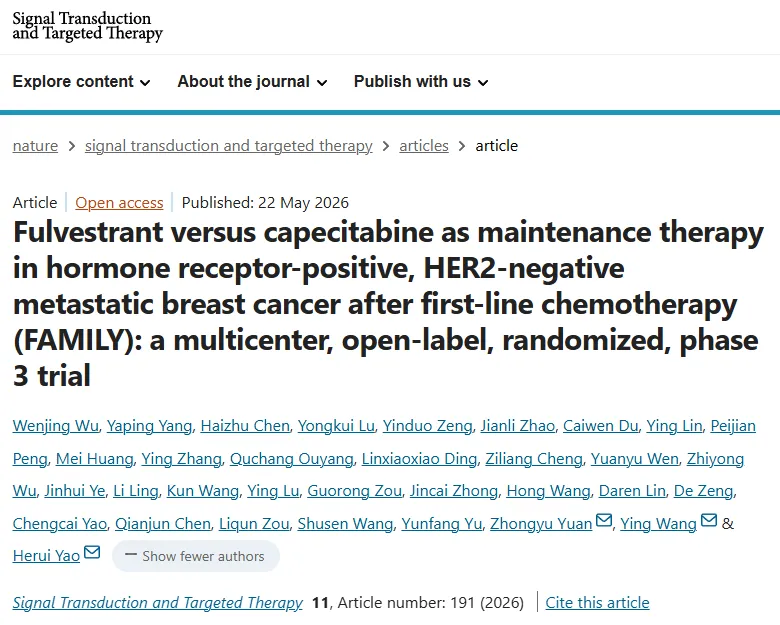
Task: Go to the nature breadcrumb link
Action: (35, 146)
